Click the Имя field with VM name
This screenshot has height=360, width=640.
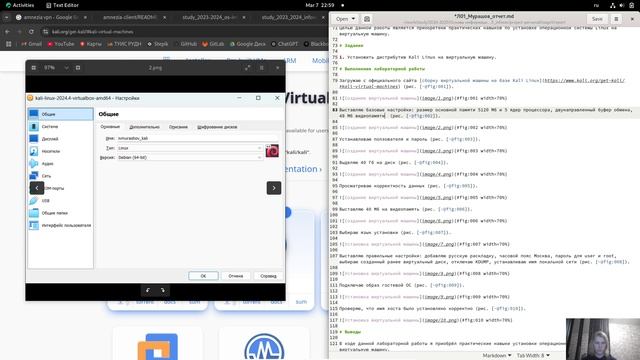pyautogui.click(x=198, y=138)
